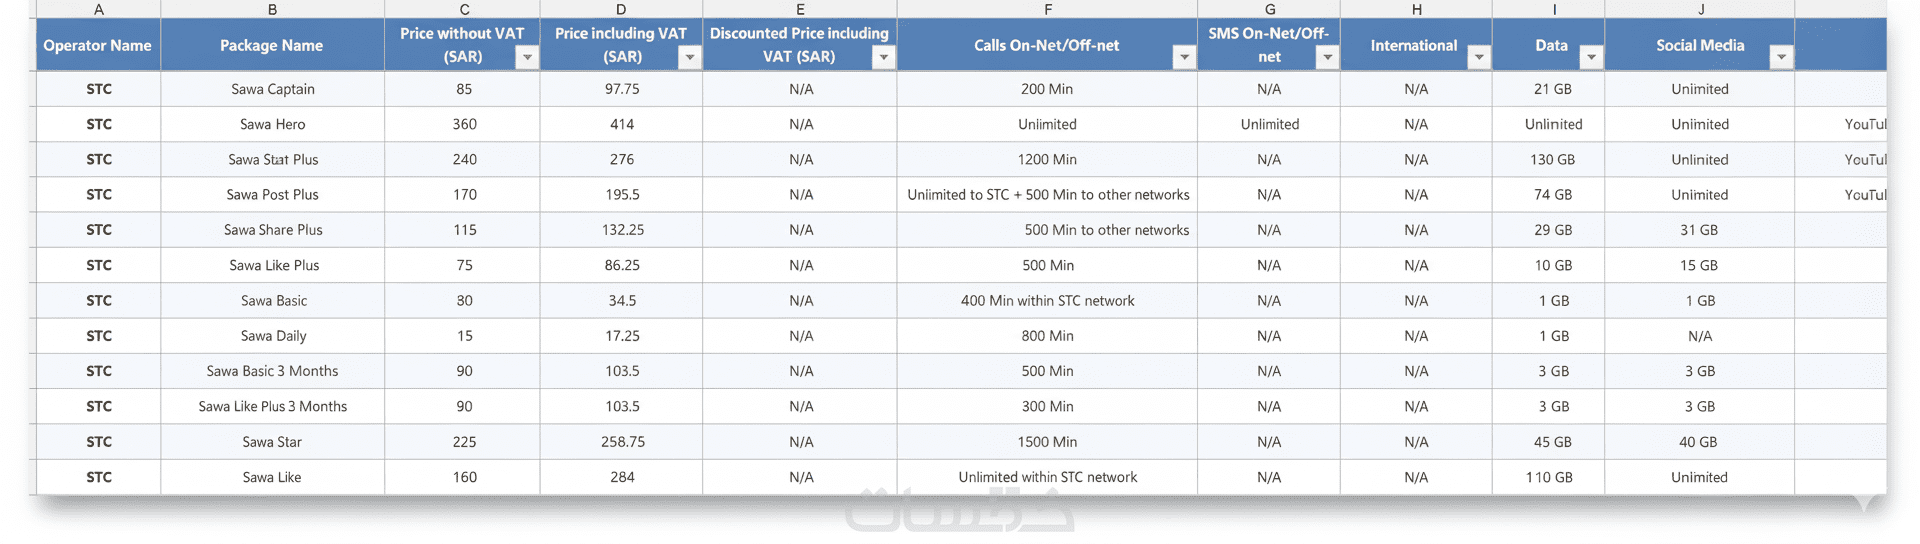Click the Sawa Share Plus cell
Image resolution: width=1920 pixels, height=544 pixels.
pos(273,230)
